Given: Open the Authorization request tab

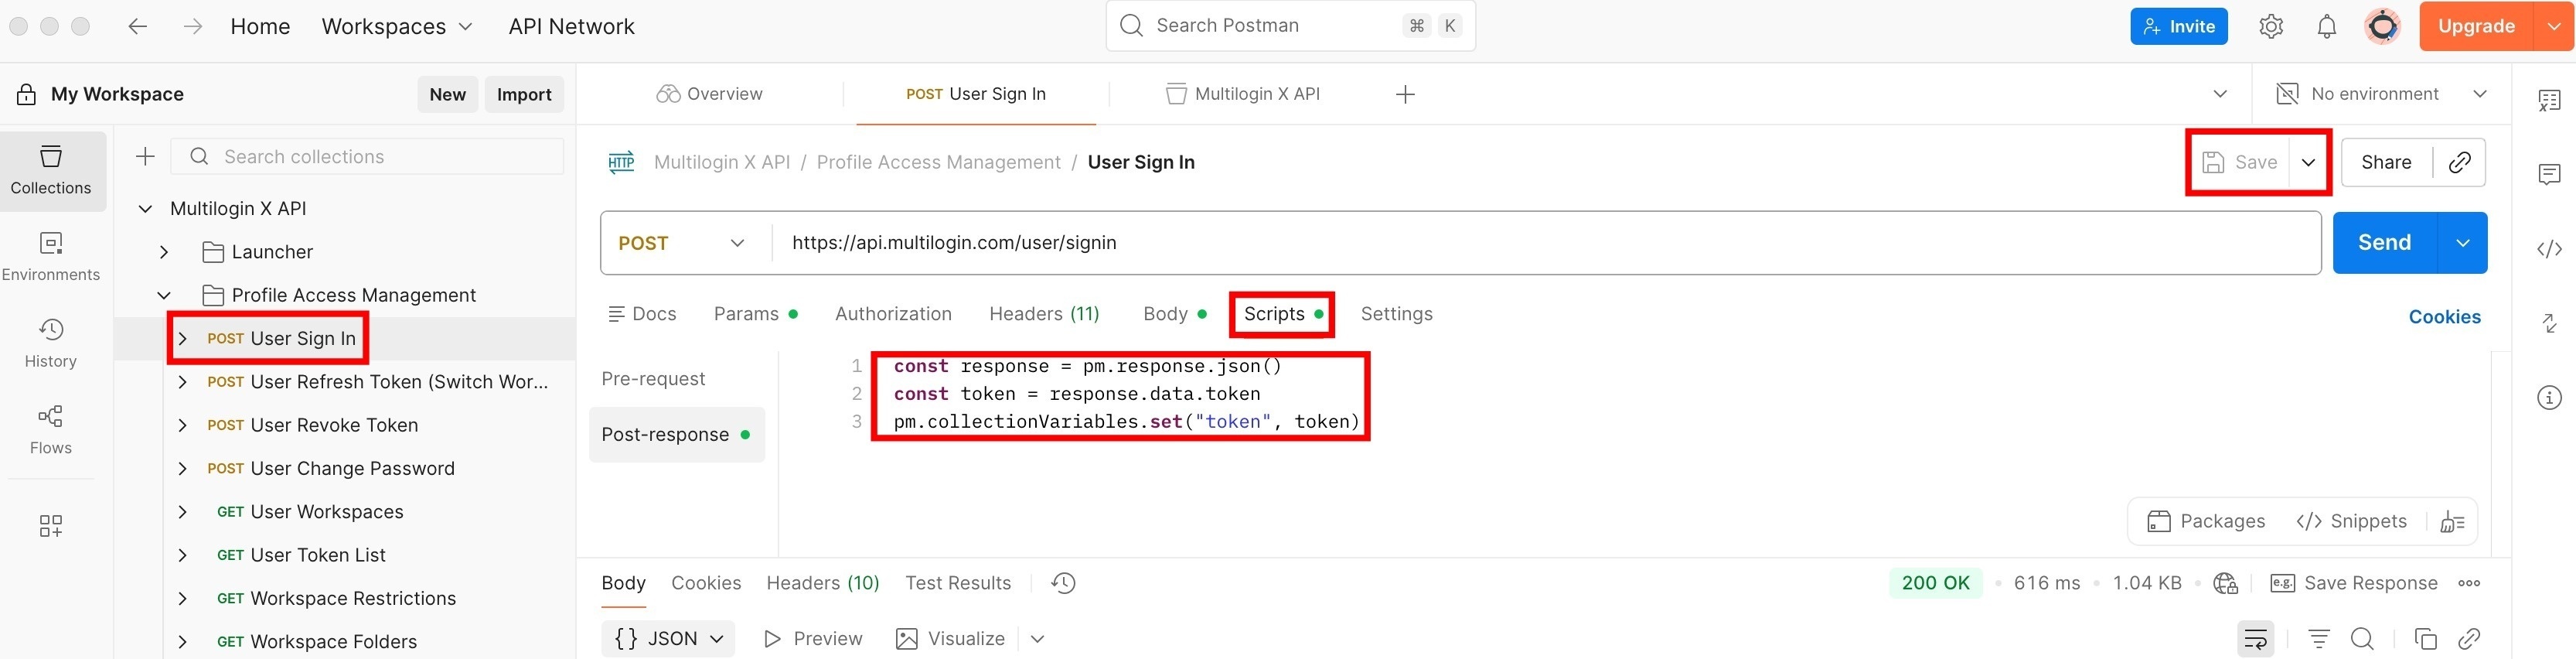Looking at the screenshot, I should pos(893,314).
